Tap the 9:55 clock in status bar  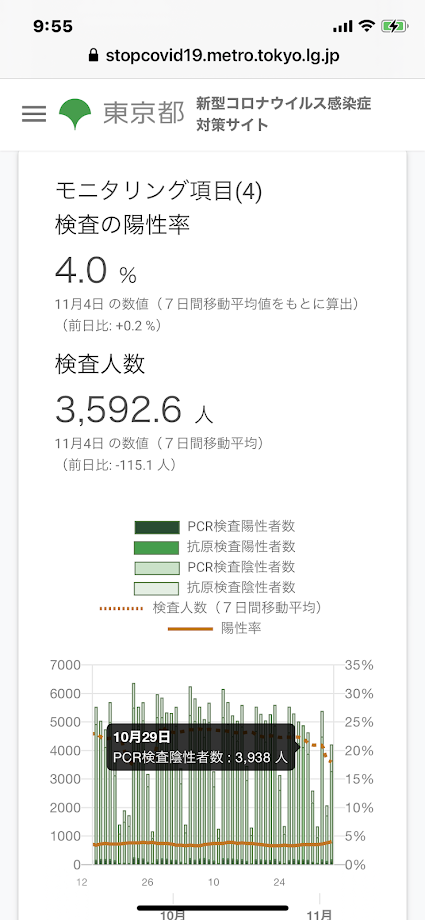point(53,26)
